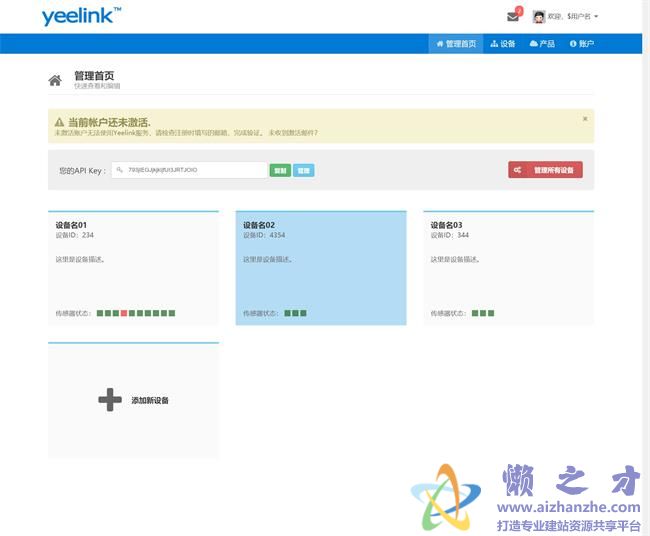
Task: Click the red sensor status square in 设备名01
Action: [x=124, y=313]
